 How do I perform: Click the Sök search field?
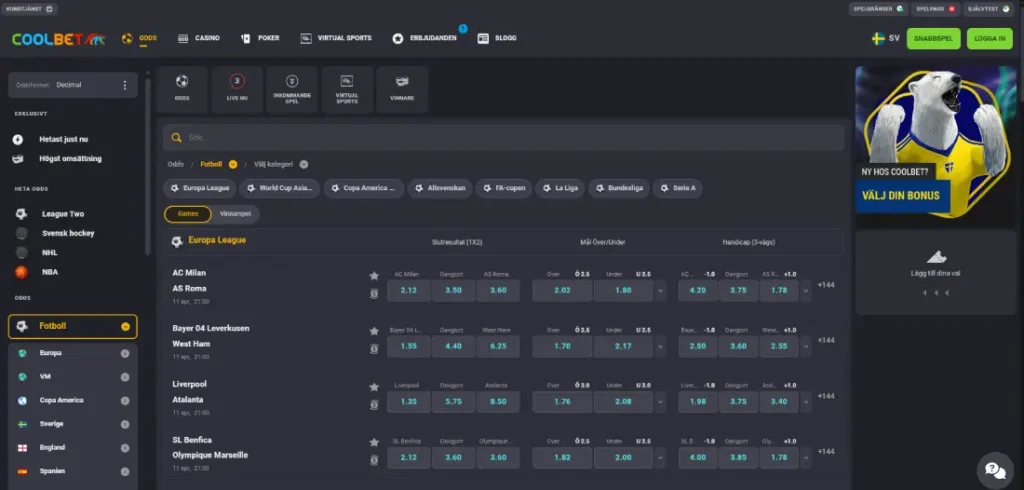[x=500, y=137]
